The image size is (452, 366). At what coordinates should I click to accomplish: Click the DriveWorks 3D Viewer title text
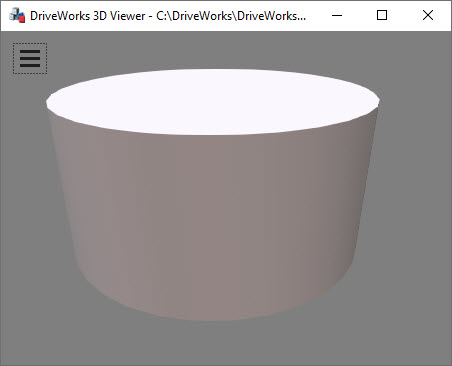168,16
